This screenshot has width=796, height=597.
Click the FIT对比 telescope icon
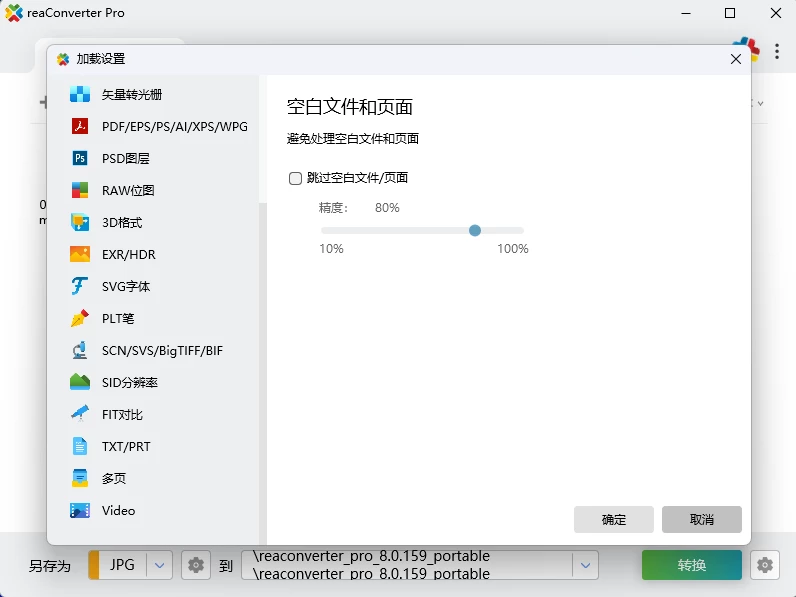pyautogui.click(x=80, y=414)
